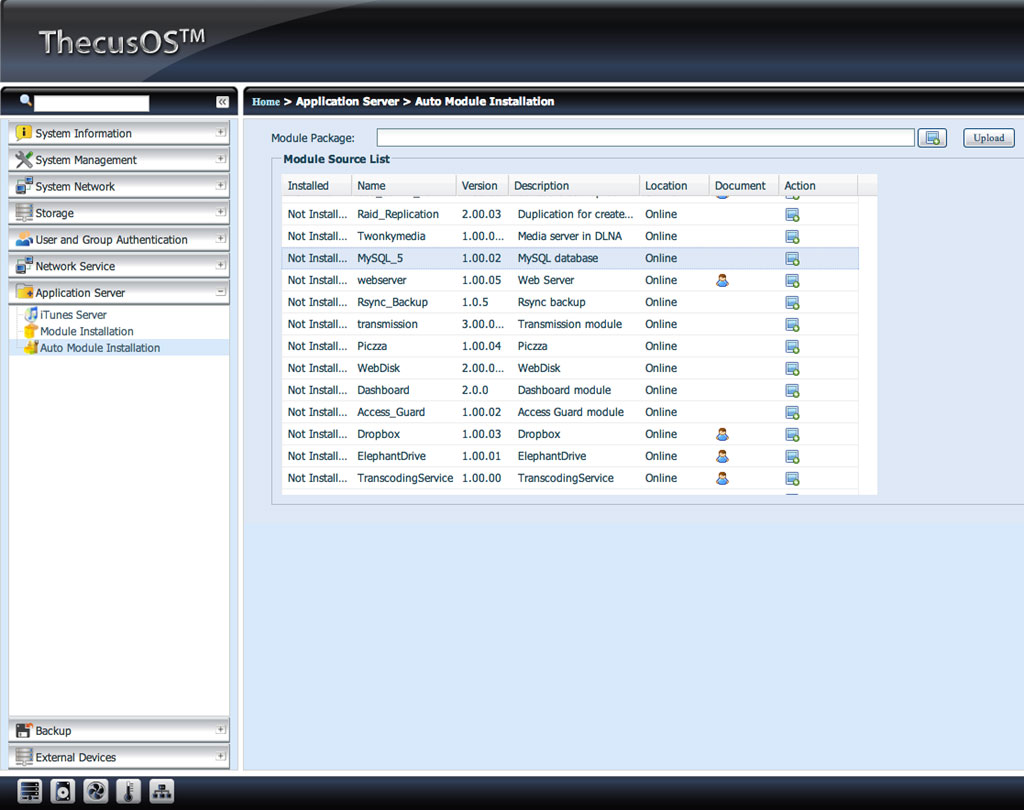Screen dimensions: 1024x810
Task: Click install action icon for MySQL_5
Action: pos(792,259)
